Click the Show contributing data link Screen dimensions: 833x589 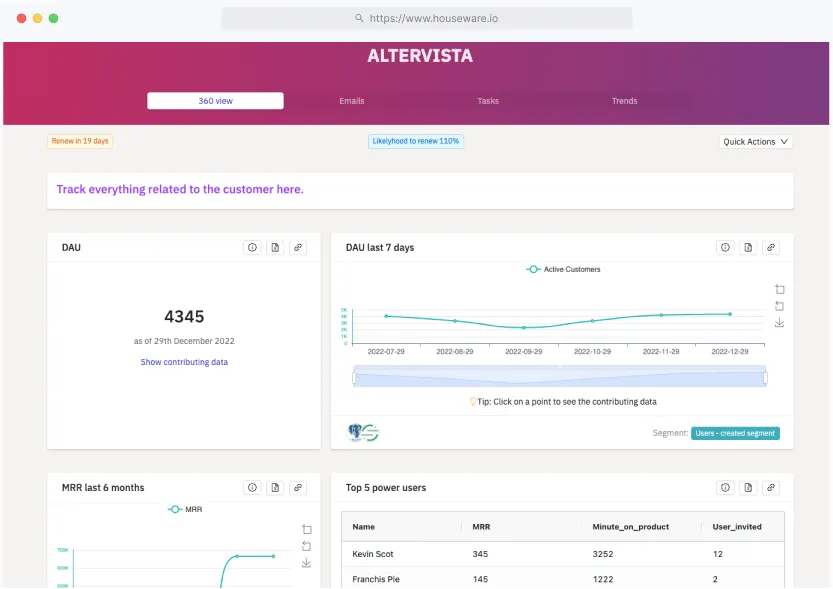[x=183, y=361]
